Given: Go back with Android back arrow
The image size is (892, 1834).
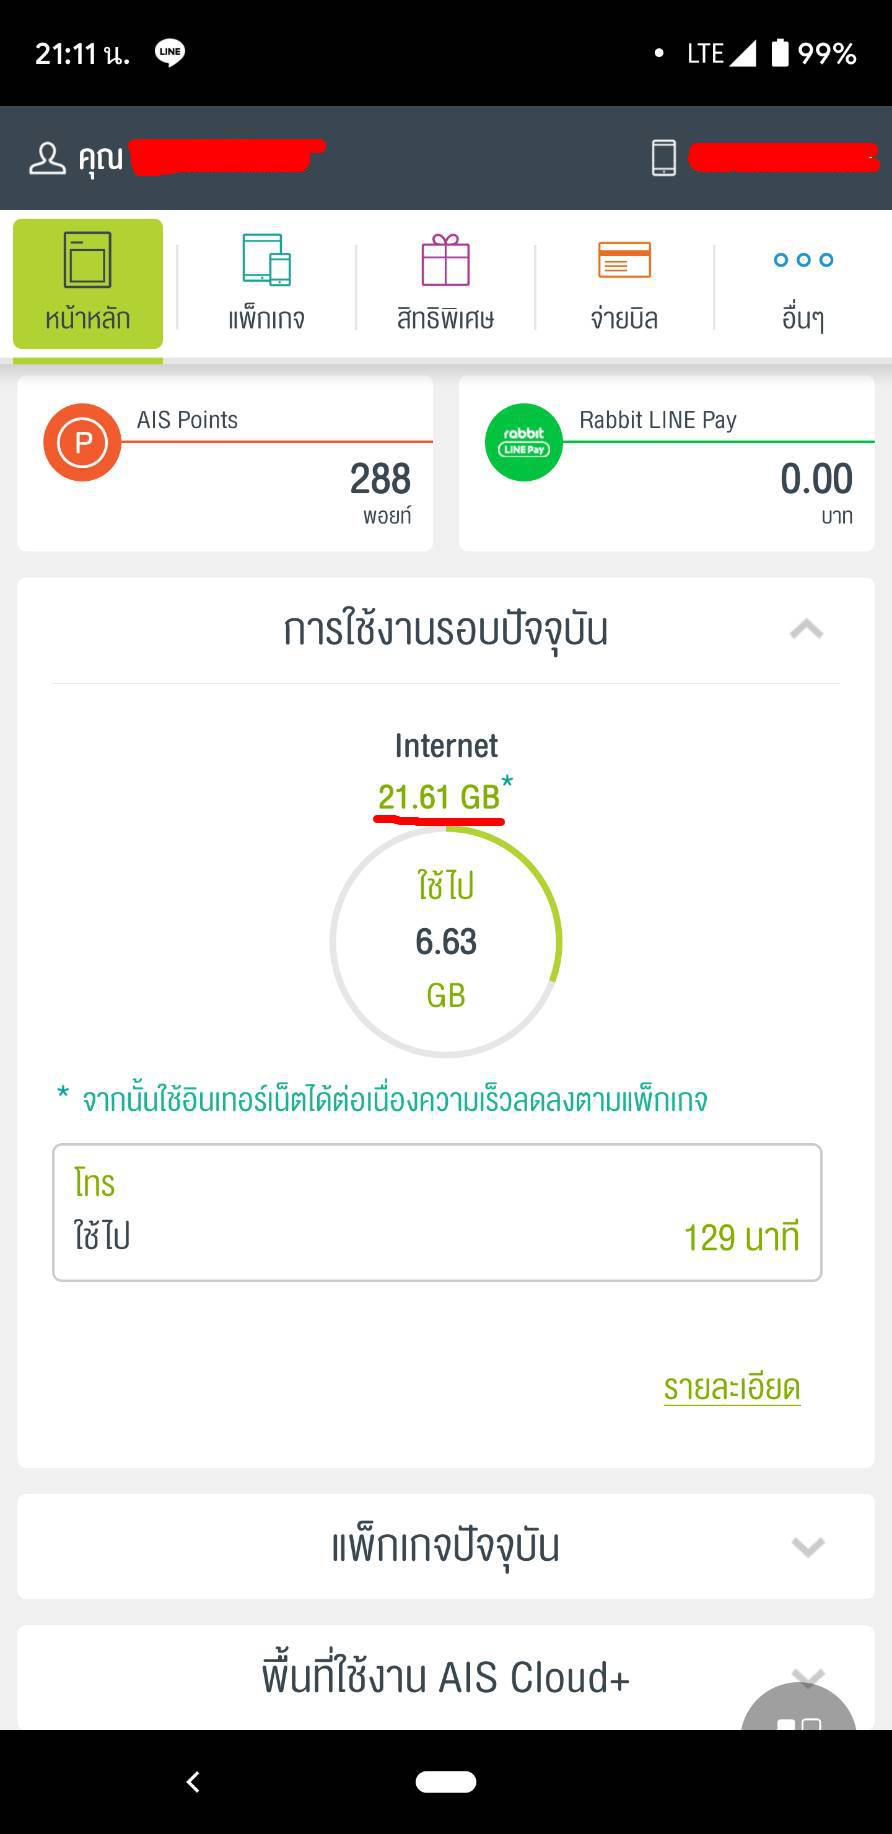Looking at the screenshot, I should (193, 1781).
